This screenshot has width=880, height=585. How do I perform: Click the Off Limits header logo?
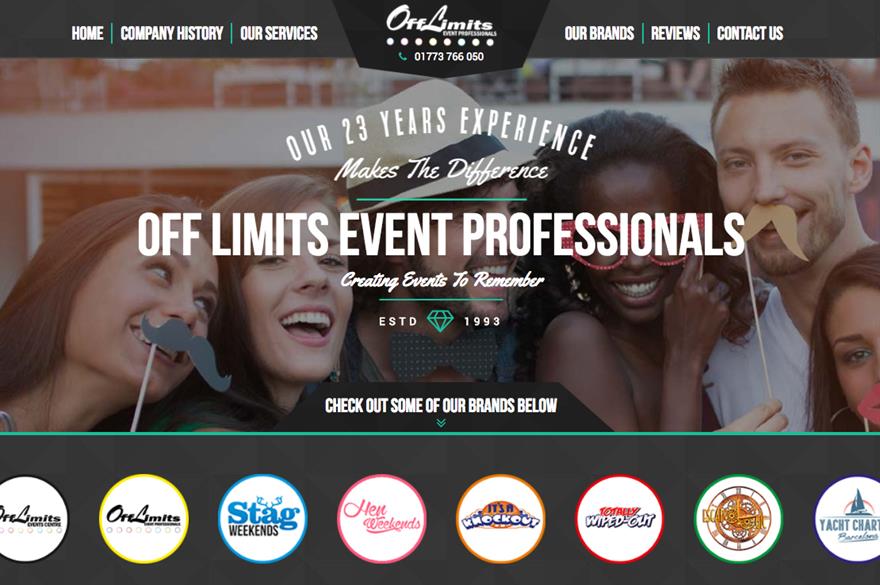(441, 25)
